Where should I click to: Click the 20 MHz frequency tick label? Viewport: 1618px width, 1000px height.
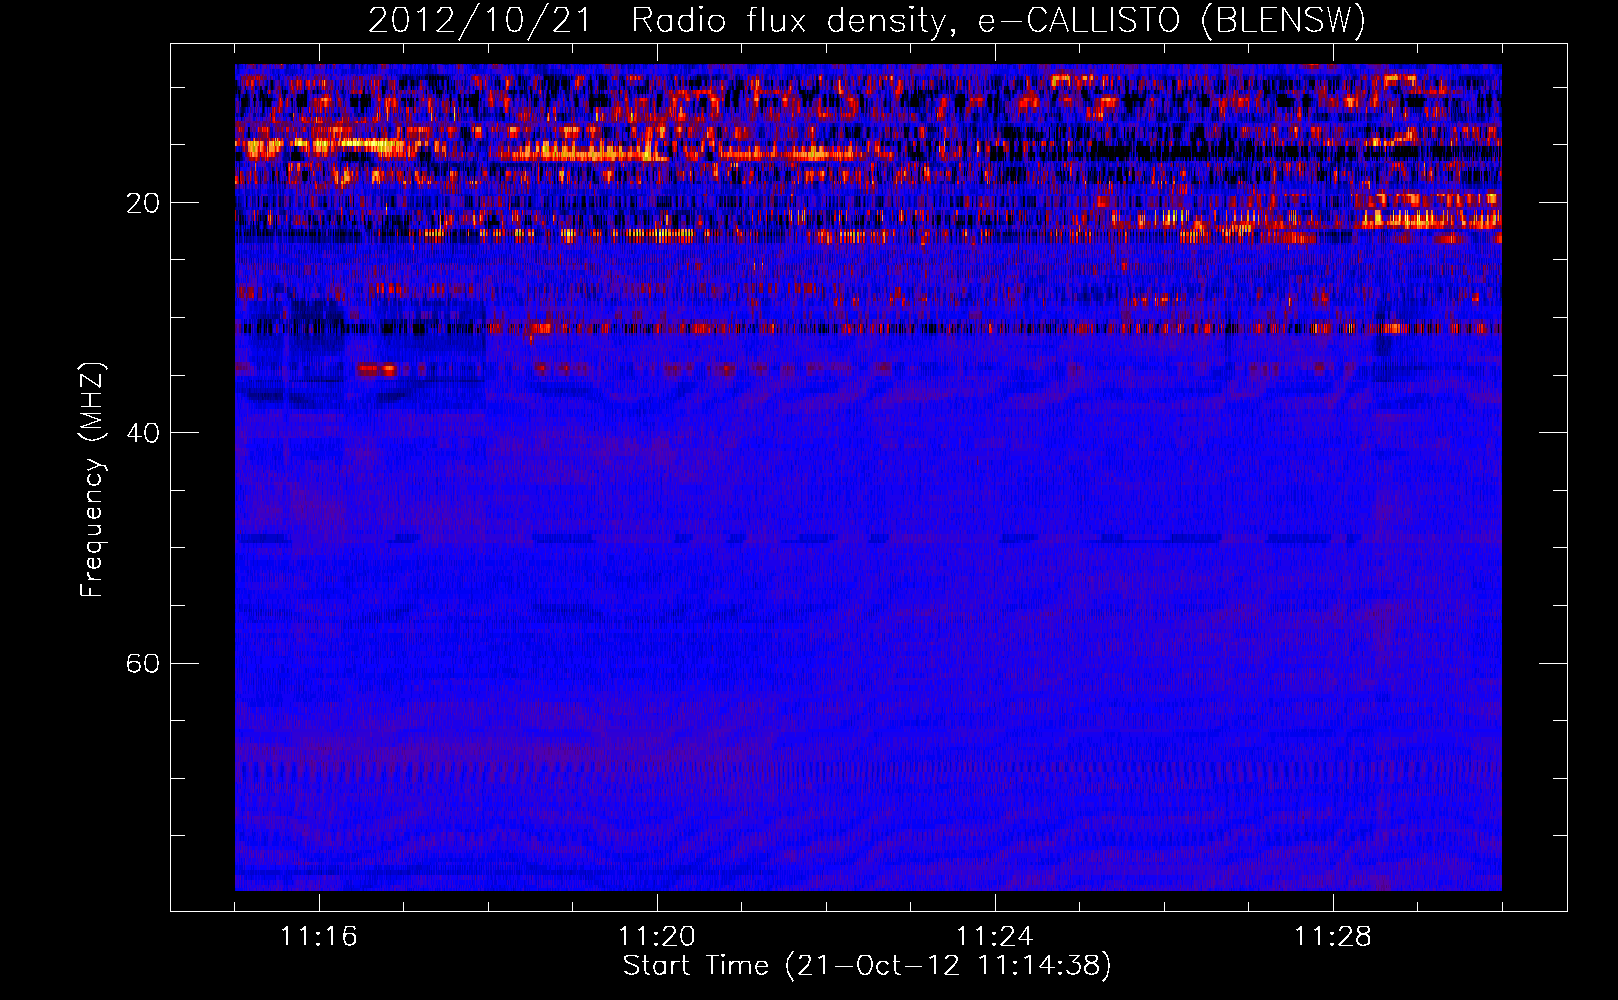142,203
